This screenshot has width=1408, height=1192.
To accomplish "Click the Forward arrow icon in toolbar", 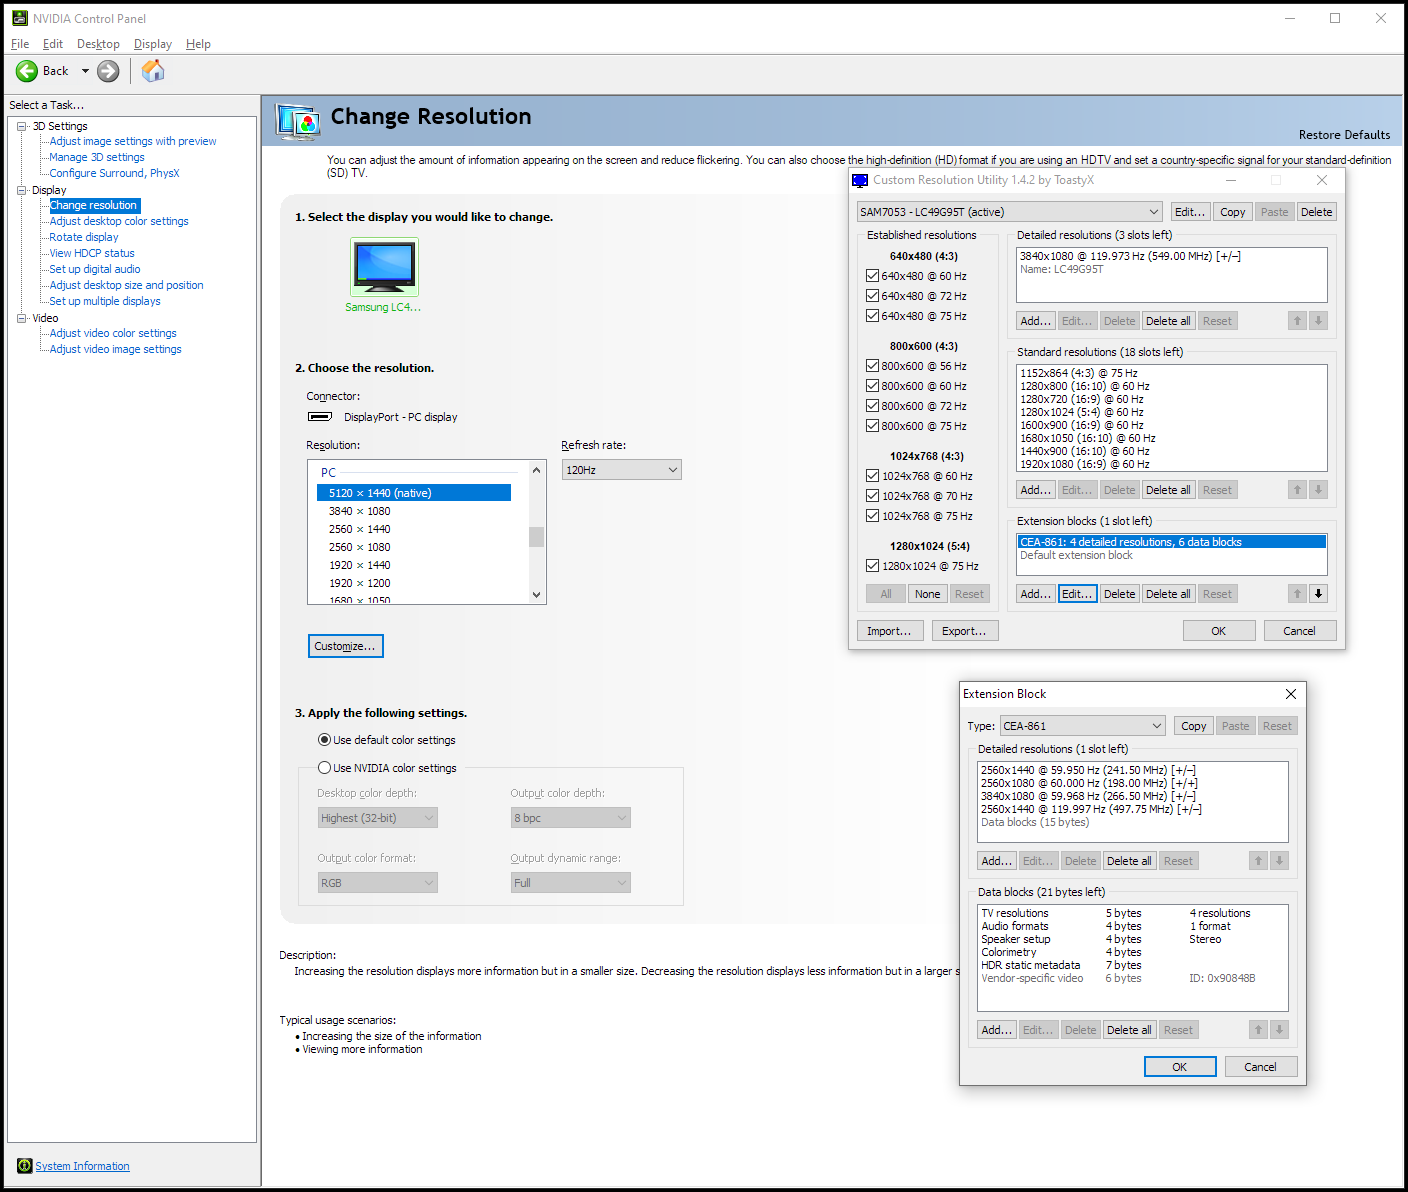I will tap(108, 71).
